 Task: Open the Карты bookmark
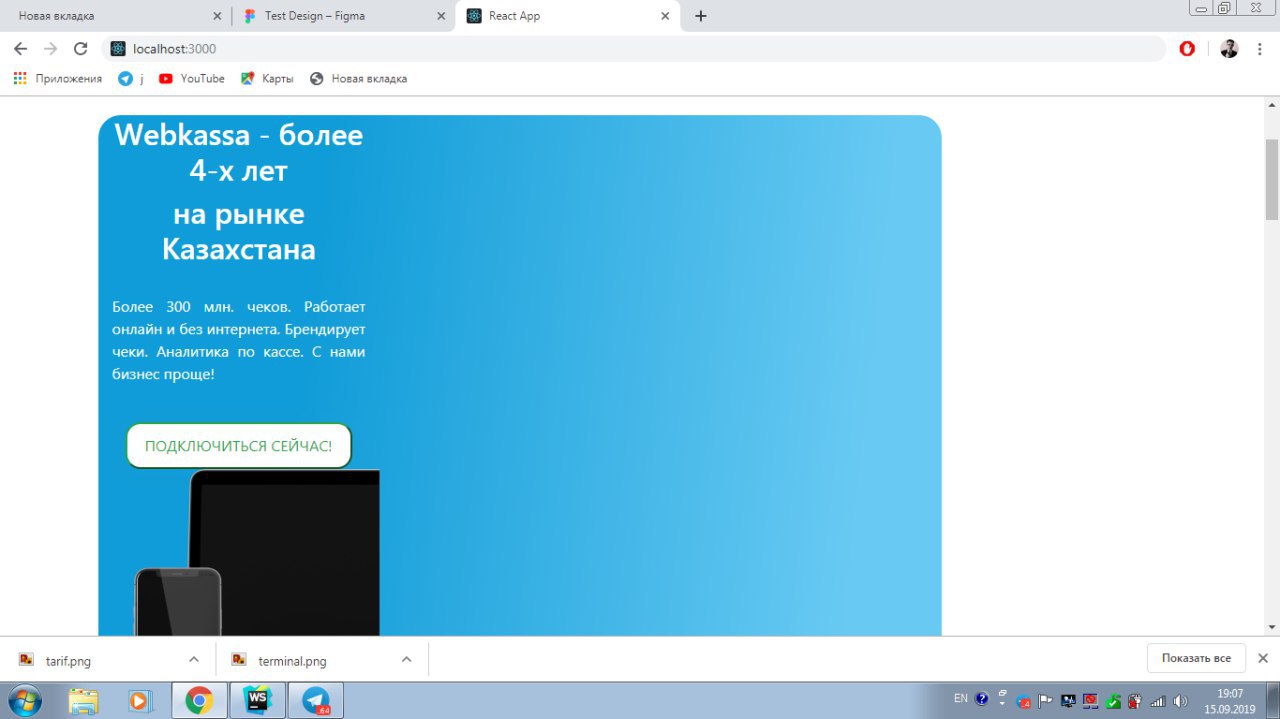(x=267, y=78)
